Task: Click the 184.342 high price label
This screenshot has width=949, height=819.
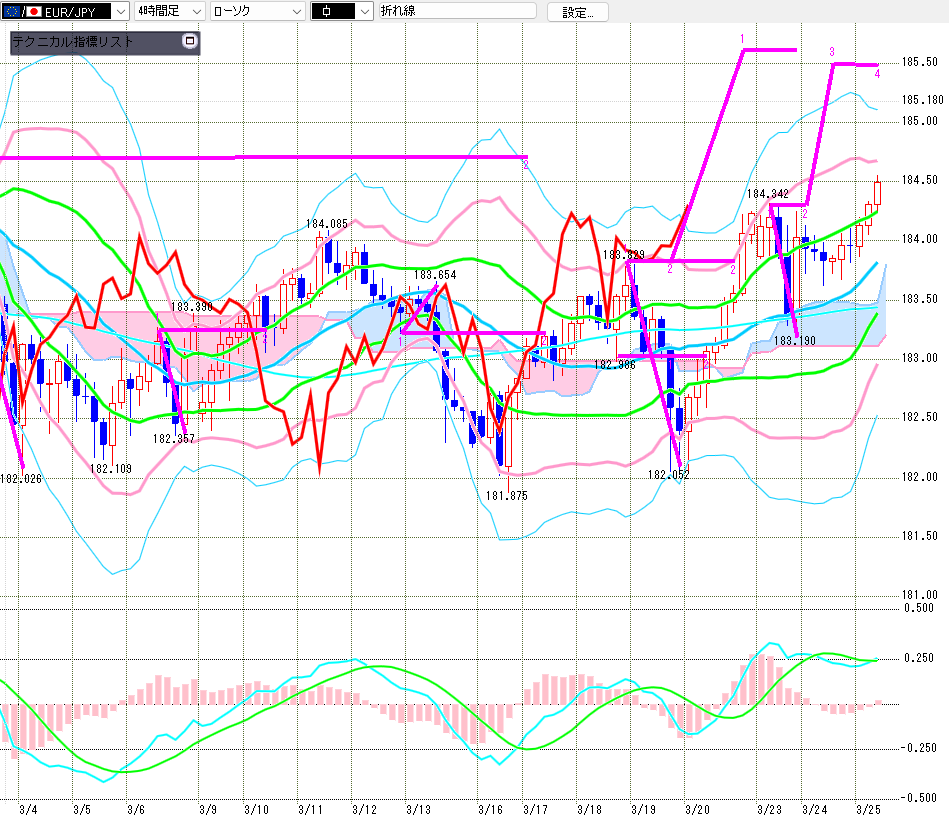Action: [x=768, y=193]
